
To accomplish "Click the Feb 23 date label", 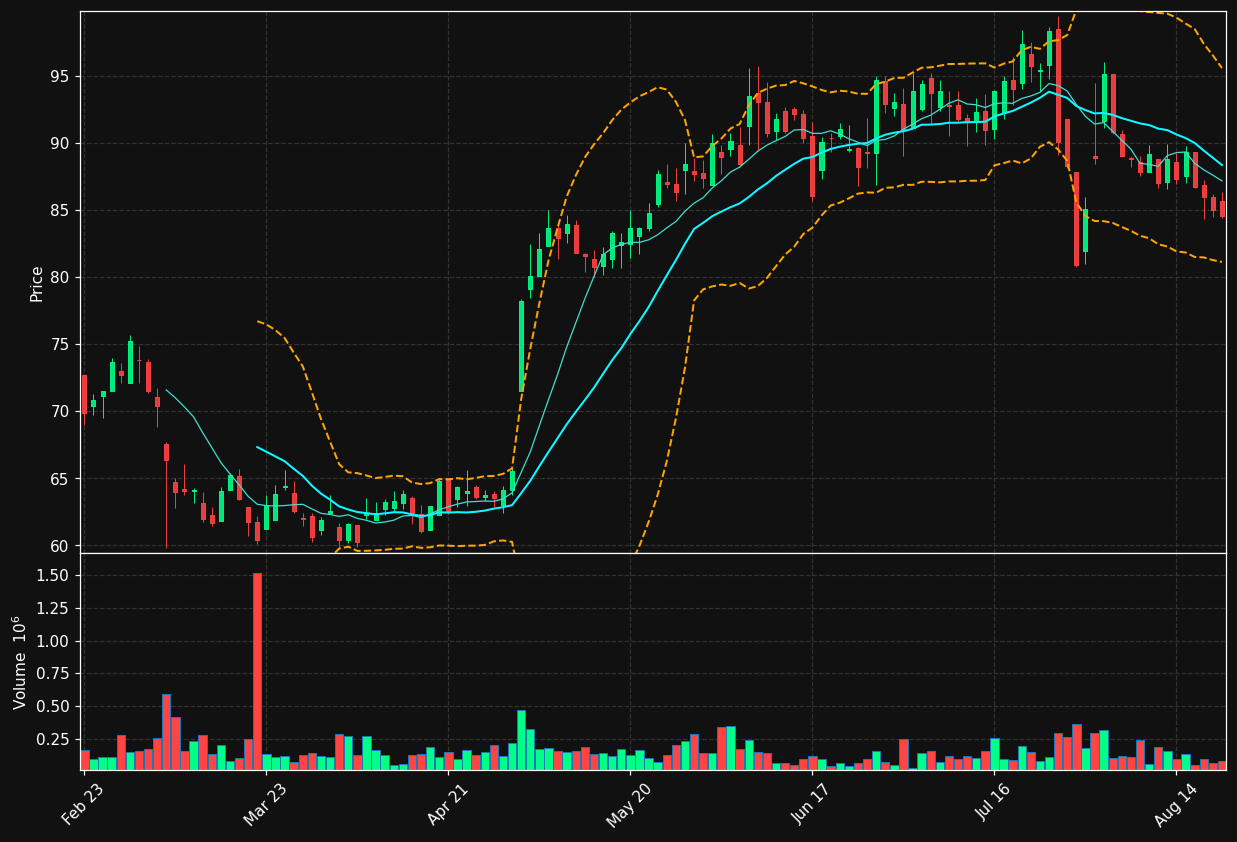I will (83, 804).
